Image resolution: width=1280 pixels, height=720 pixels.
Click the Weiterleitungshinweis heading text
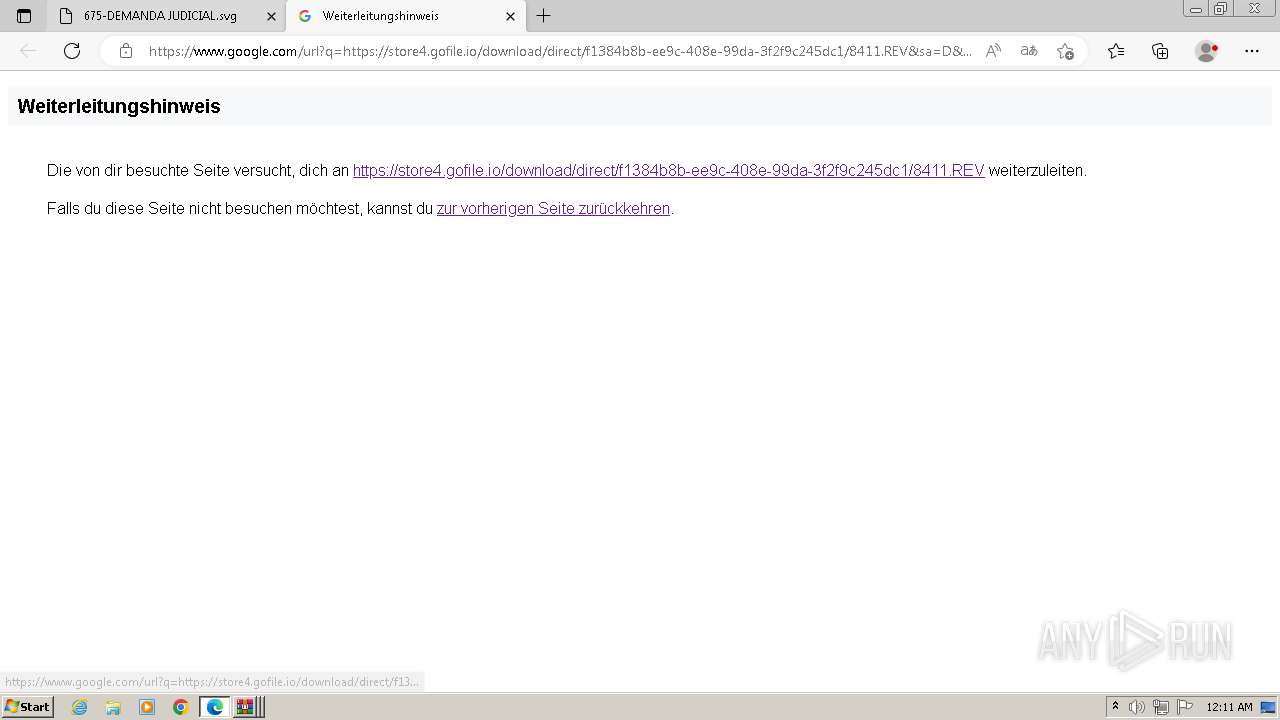119,106
